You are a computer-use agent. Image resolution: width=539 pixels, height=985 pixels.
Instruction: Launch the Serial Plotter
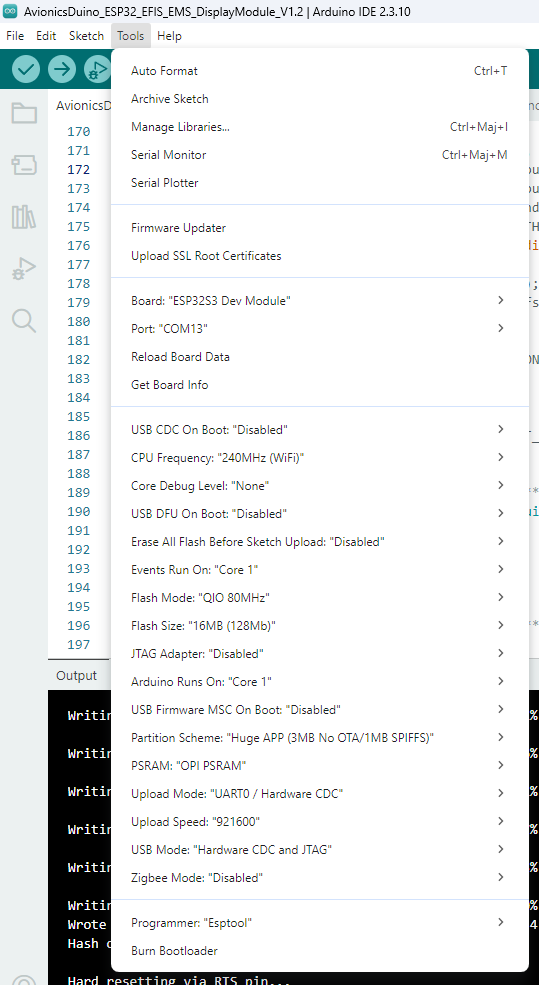click(x=320, y=183)
